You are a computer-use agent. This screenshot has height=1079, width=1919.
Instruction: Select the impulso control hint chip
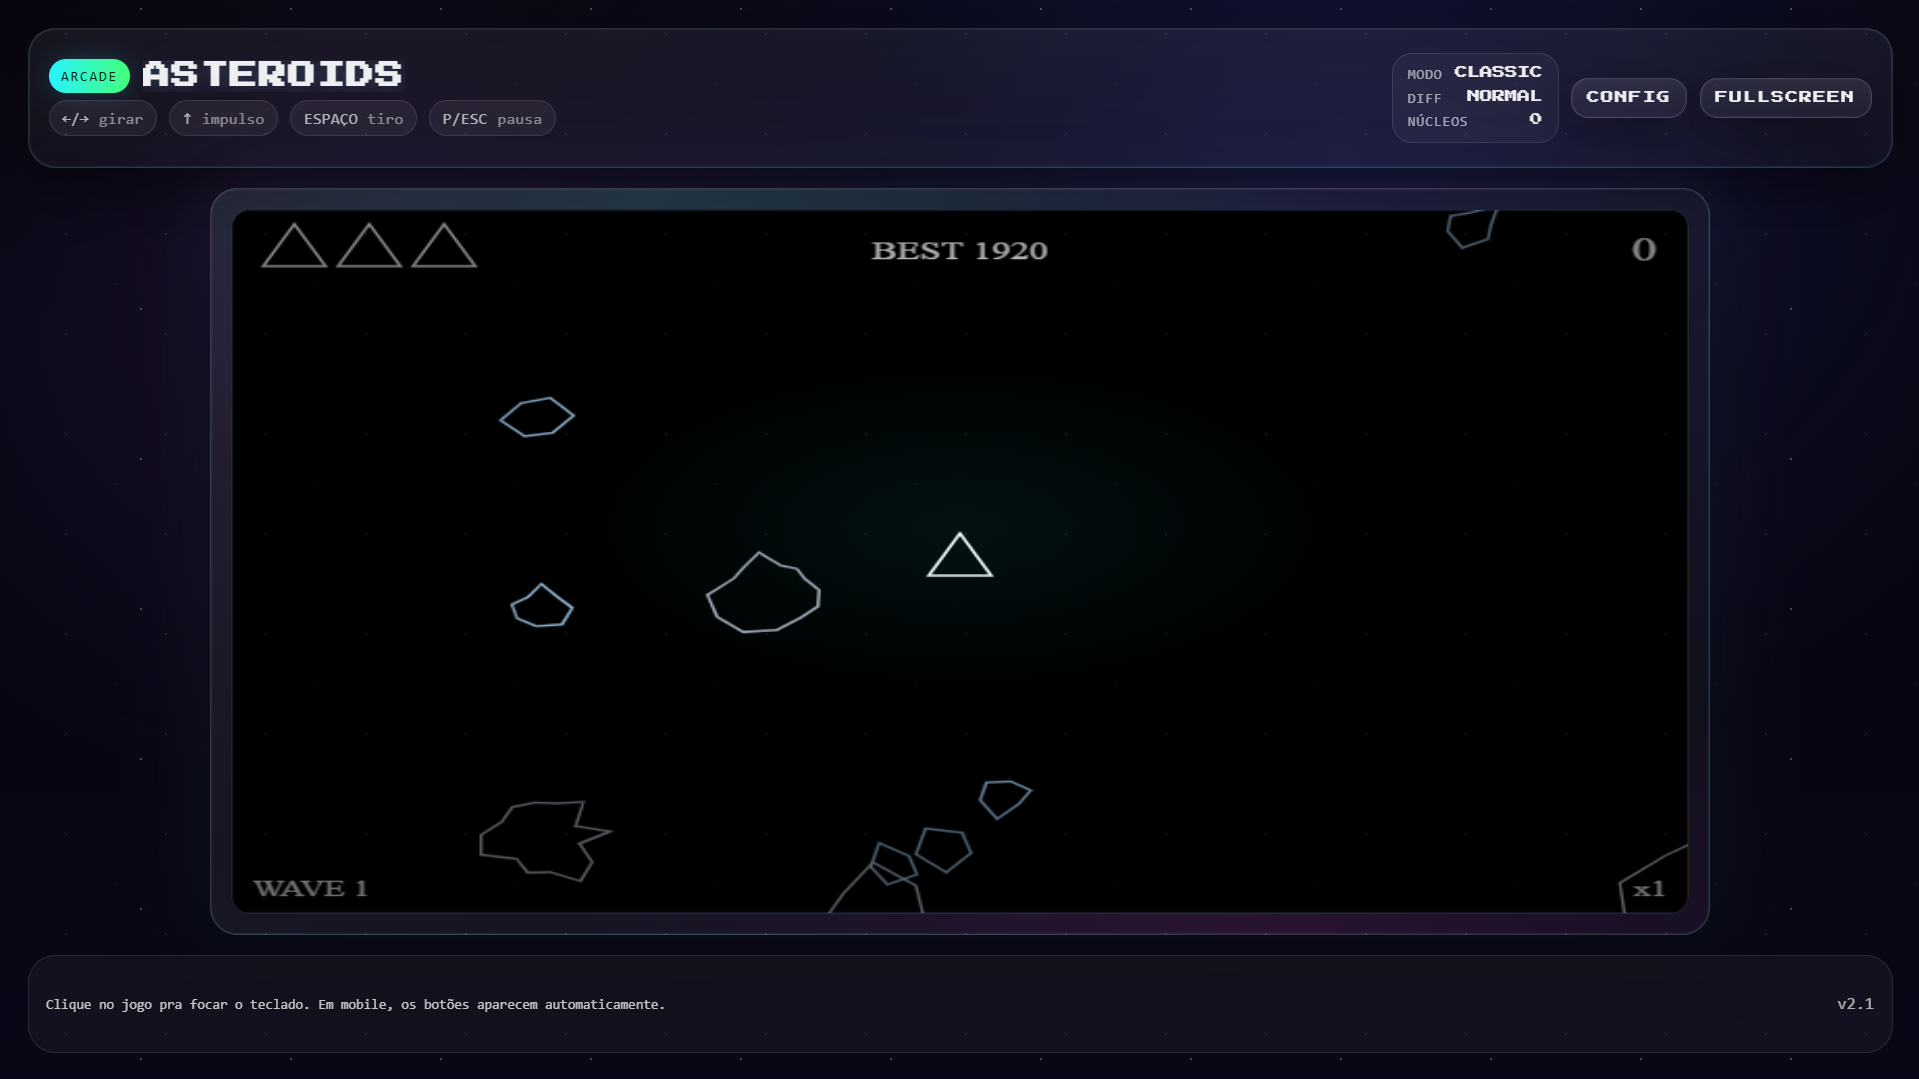(x=223, y=118)
